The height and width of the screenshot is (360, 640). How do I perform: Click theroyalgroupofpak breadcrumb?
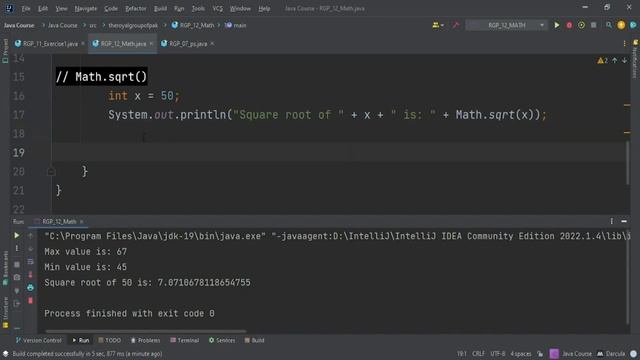tap(133, 25)
